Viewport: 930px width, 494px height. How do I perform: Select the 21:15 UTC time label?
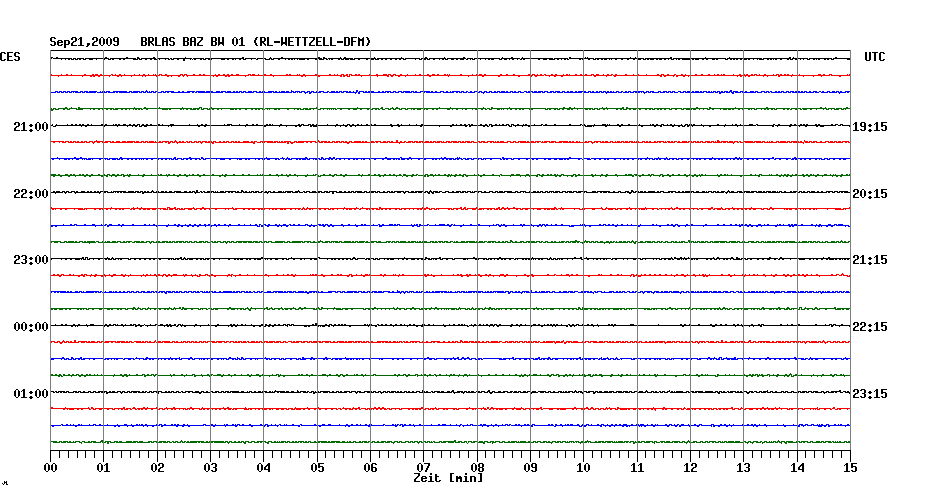pyautogui.click(x=870, y=260)
